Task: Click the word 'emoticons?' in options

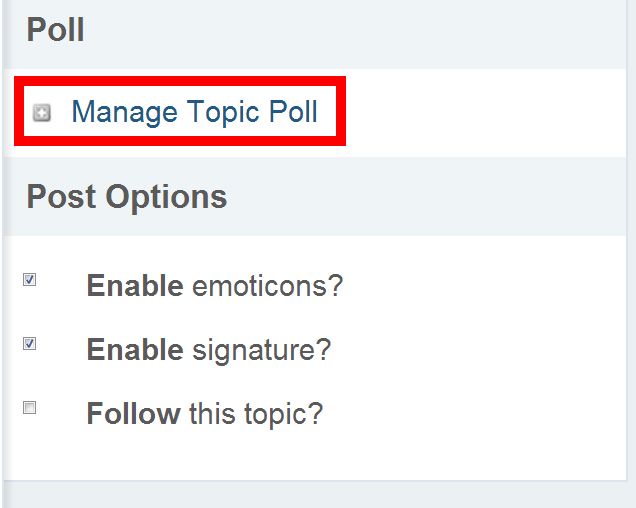Action: pyautogui.click(x=267, y=286)
